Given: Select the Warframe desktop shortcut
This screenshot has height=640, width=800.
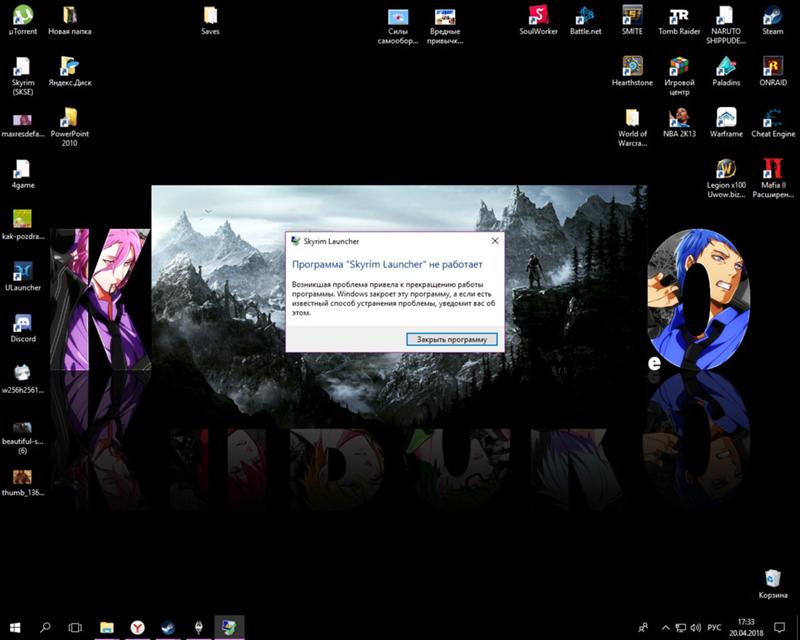Looking at the screenshot, I should coord(726,123).
